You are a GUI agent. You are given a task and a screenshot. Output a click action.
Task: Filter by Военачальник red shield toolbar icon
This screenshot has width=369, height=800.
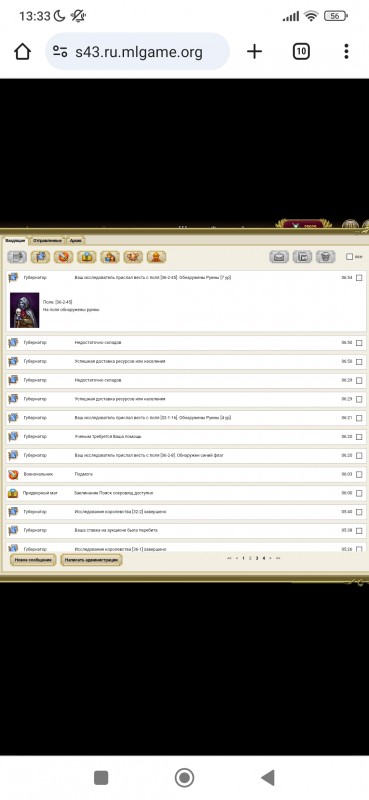(x=63, y=257)
